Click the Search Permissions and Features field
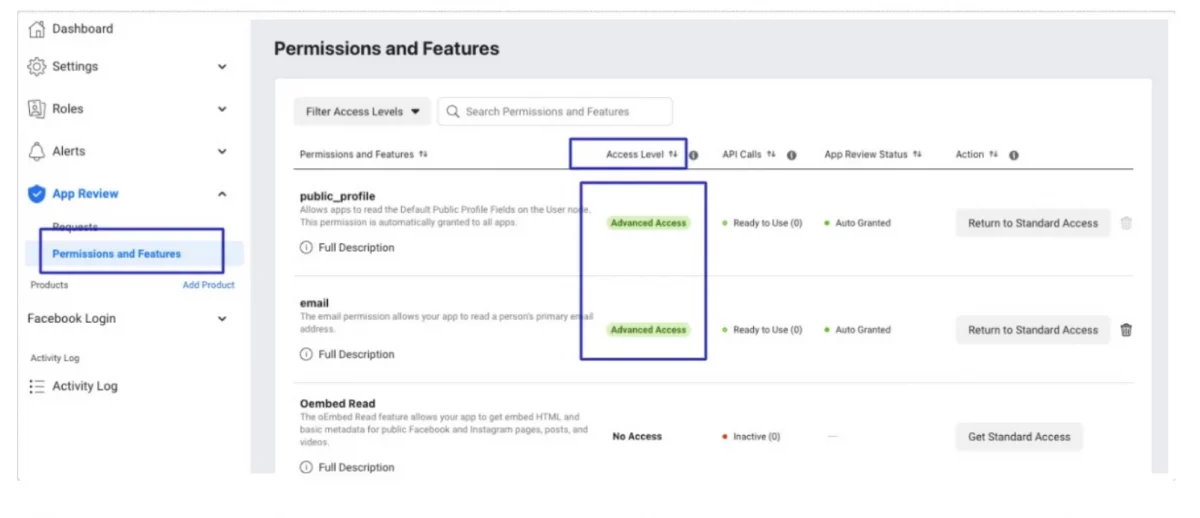1200x518 pixels. click(x=556, y=112)
